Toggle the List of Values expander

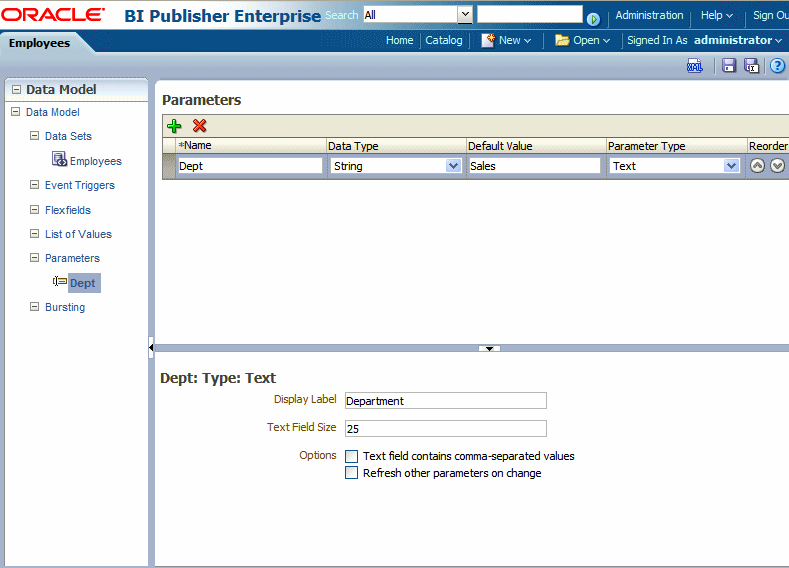point(34,233)
